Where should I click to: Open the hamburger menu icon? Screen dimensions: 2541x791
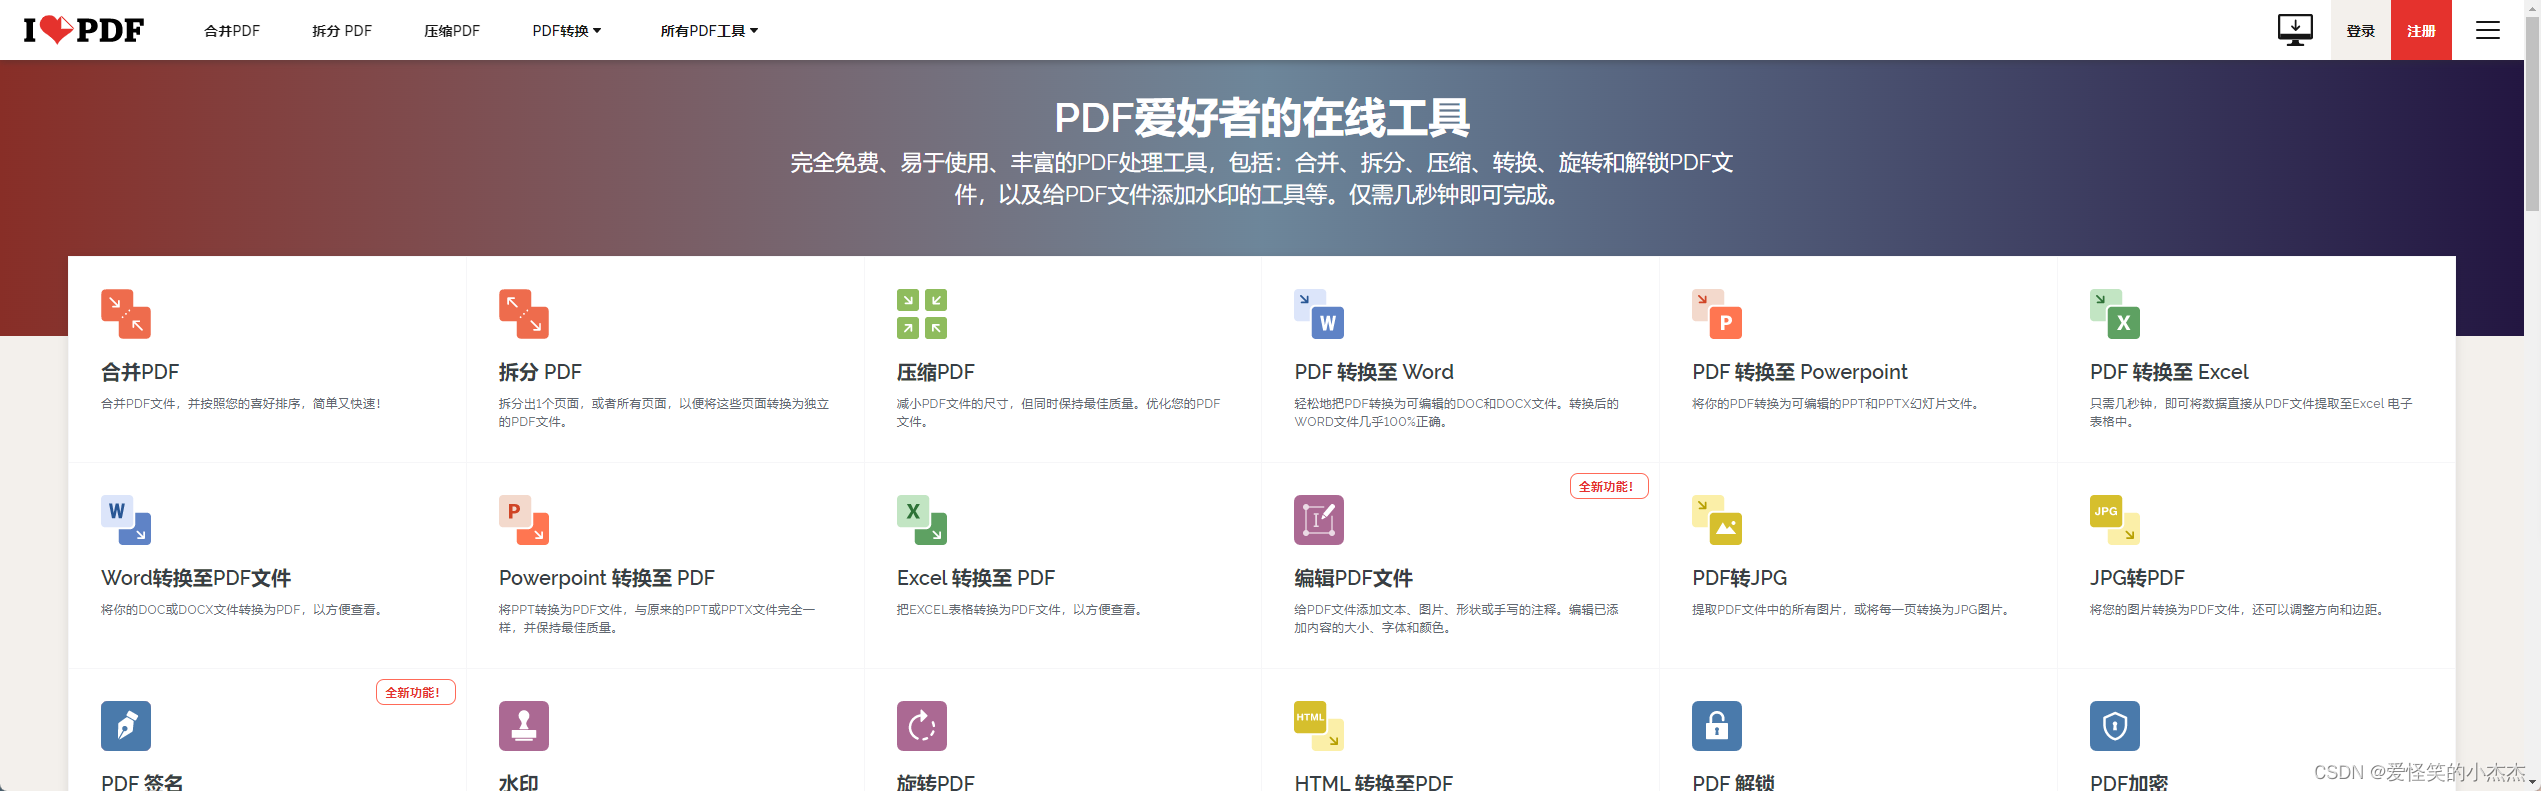pyautogui.click(x=2488, y=30)
